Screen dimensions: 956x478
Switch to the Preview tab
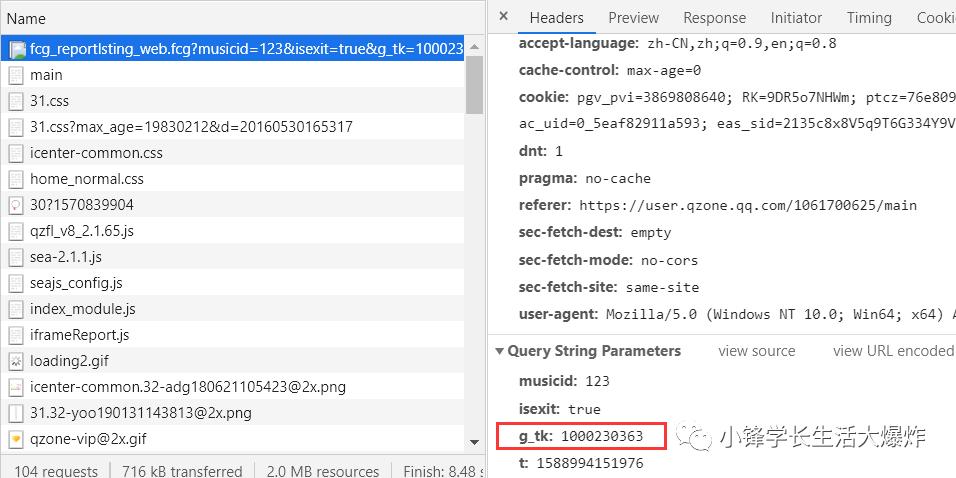pos(633,18)
